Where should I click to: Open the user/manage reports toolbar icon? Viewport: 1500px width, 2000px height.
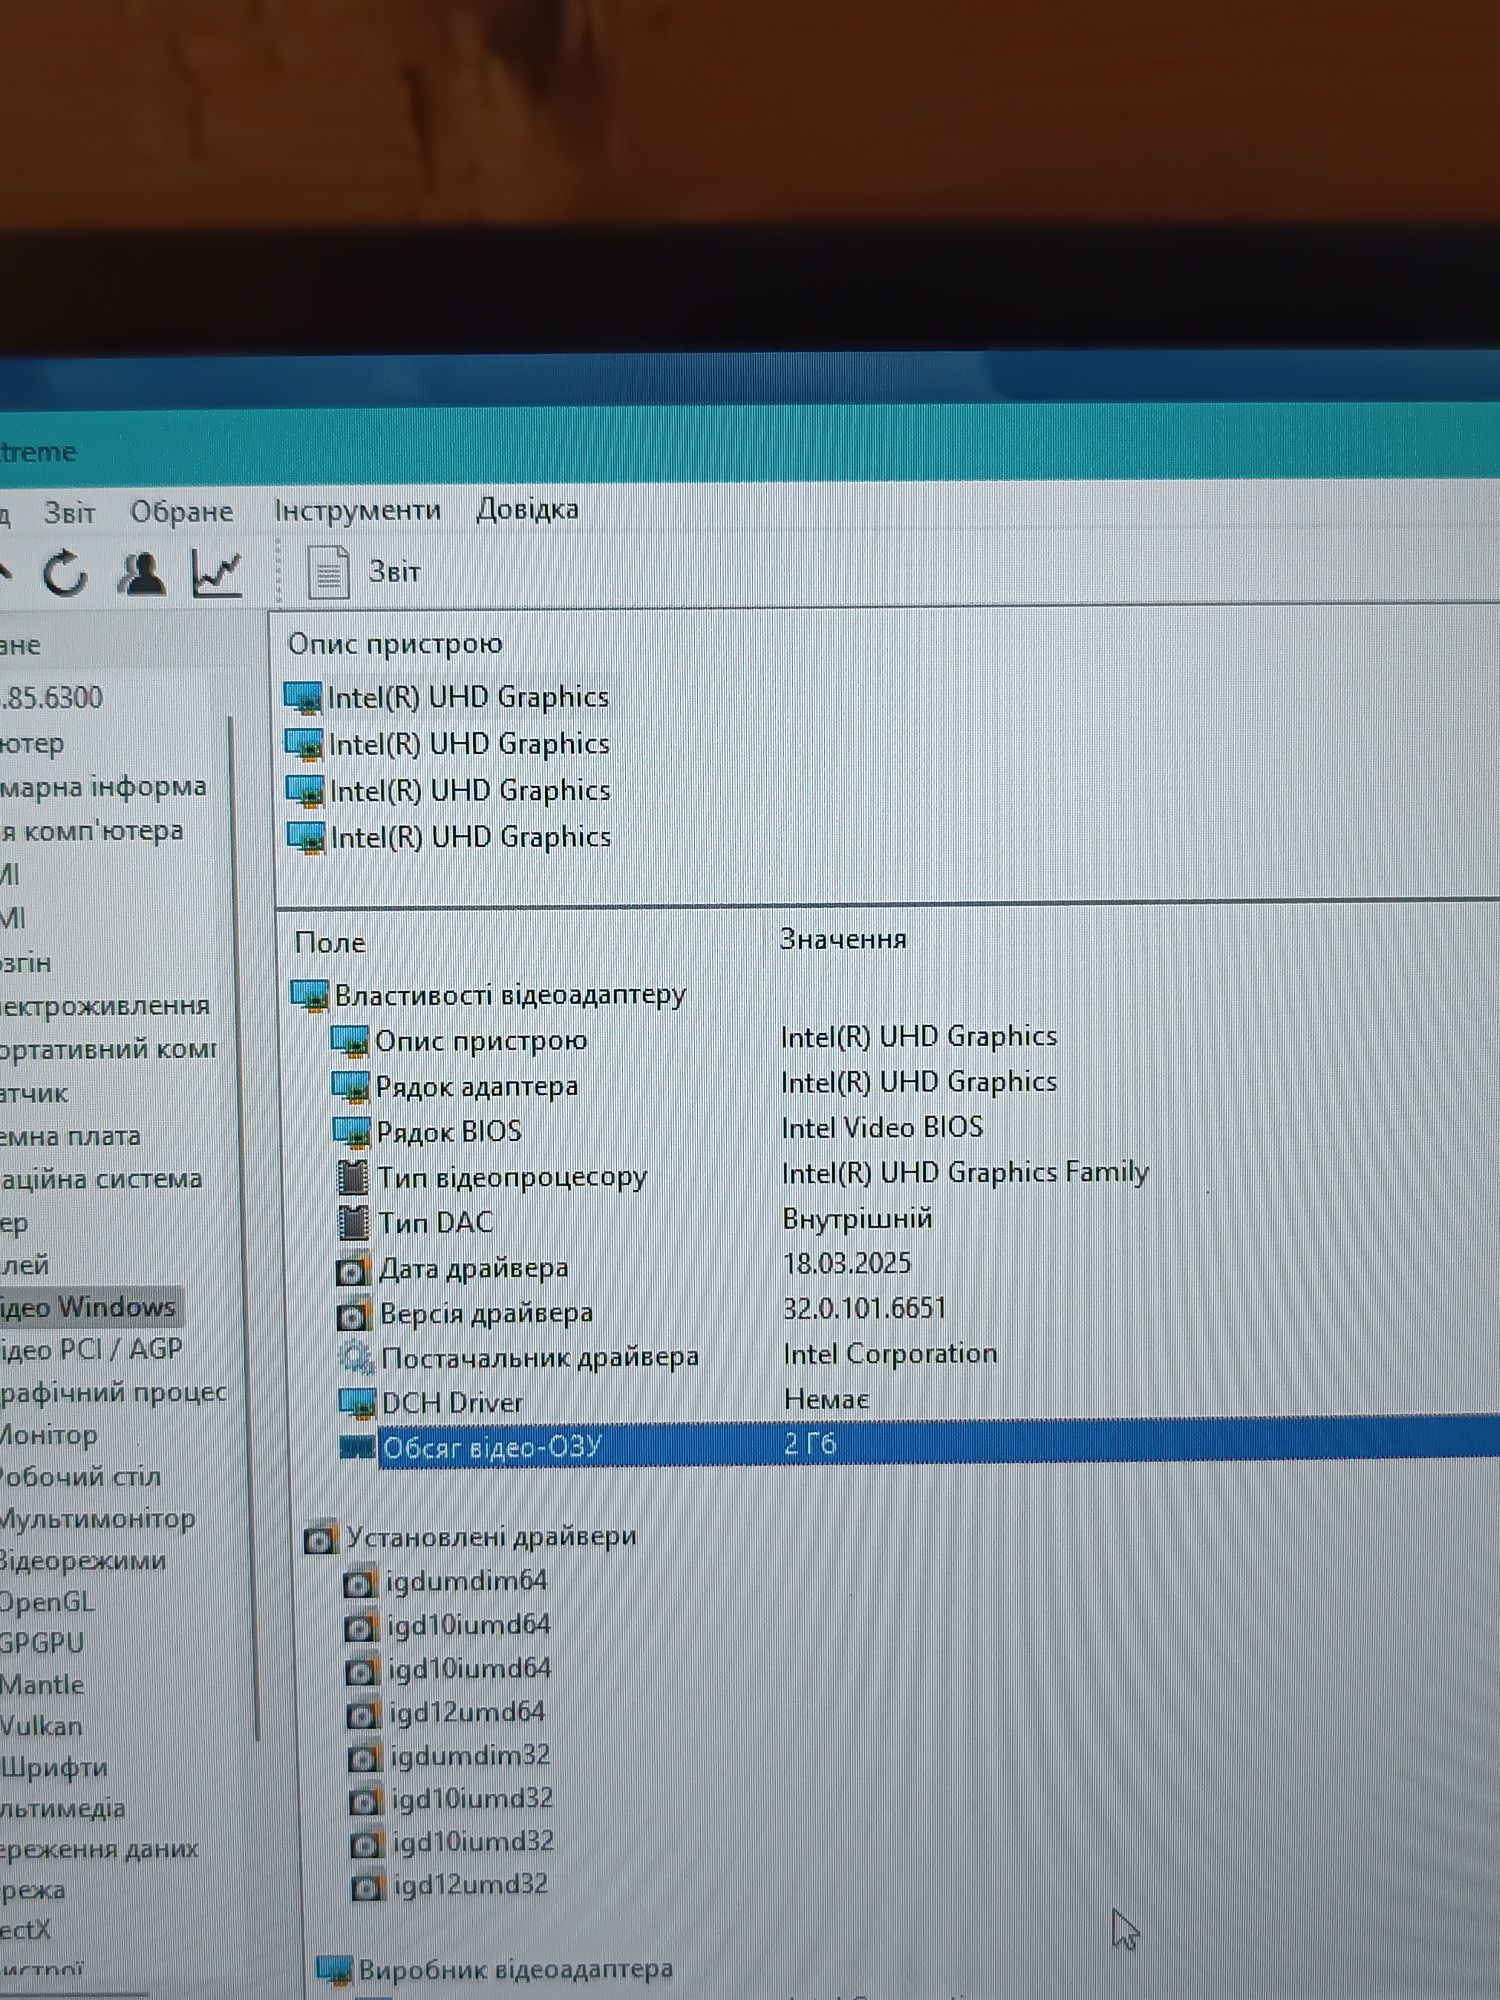(x=142, y=573)
